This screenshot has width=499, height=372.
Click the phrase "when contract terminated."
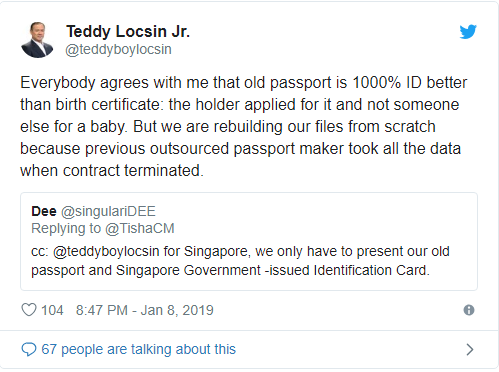tap(111, 171)
